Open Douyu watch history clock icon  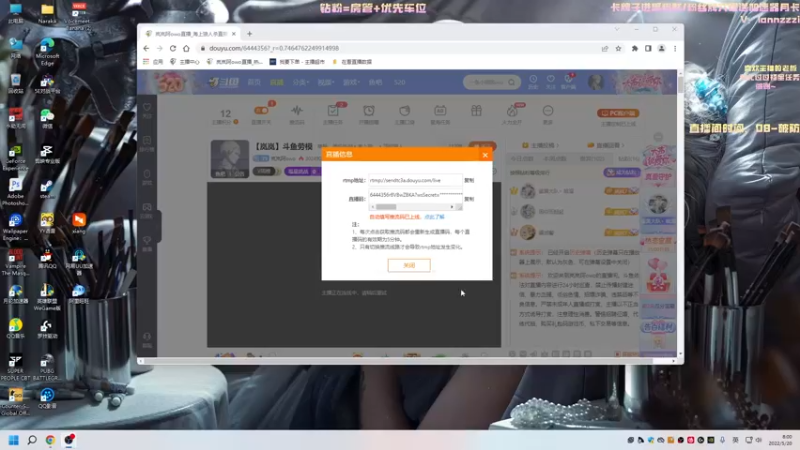pos(533,81)
